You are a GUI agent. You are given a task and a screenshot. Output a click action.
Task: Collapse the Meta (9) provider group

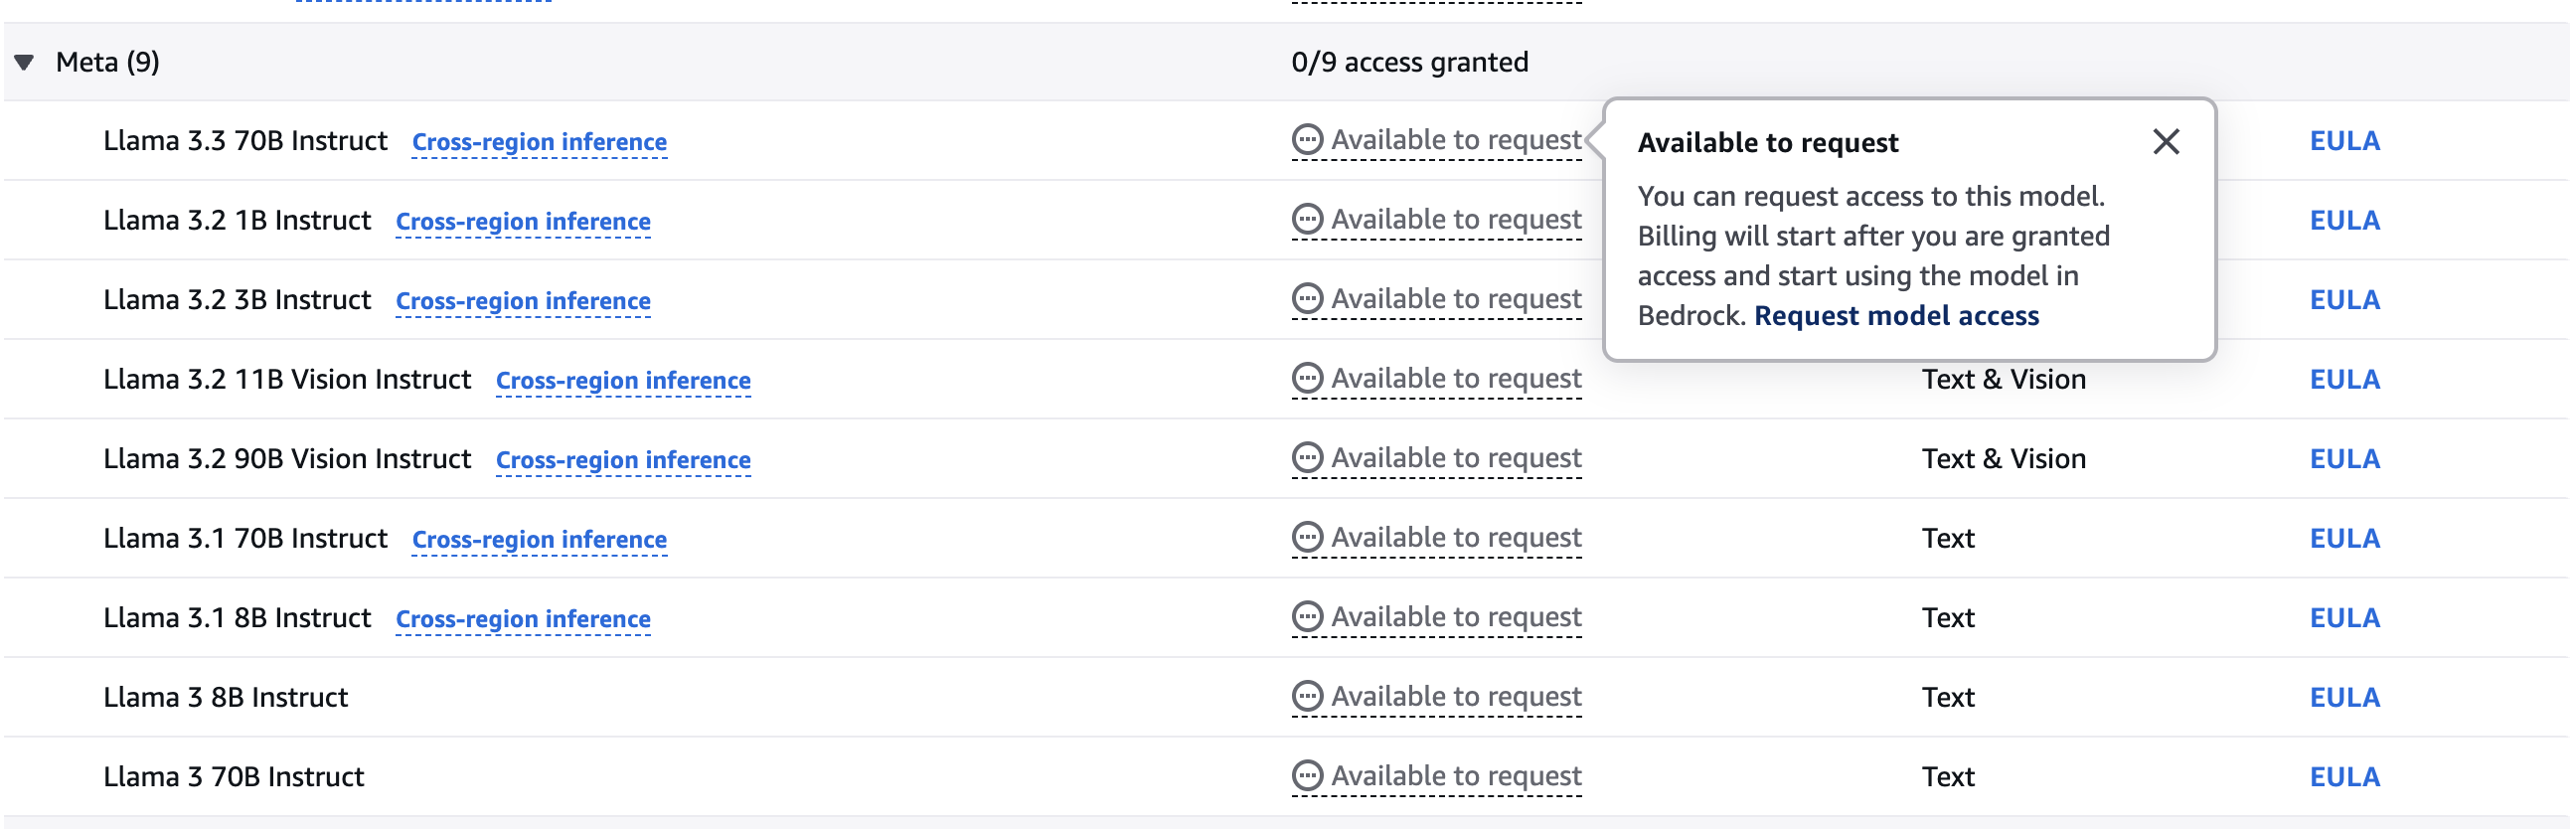pos(25,62)
